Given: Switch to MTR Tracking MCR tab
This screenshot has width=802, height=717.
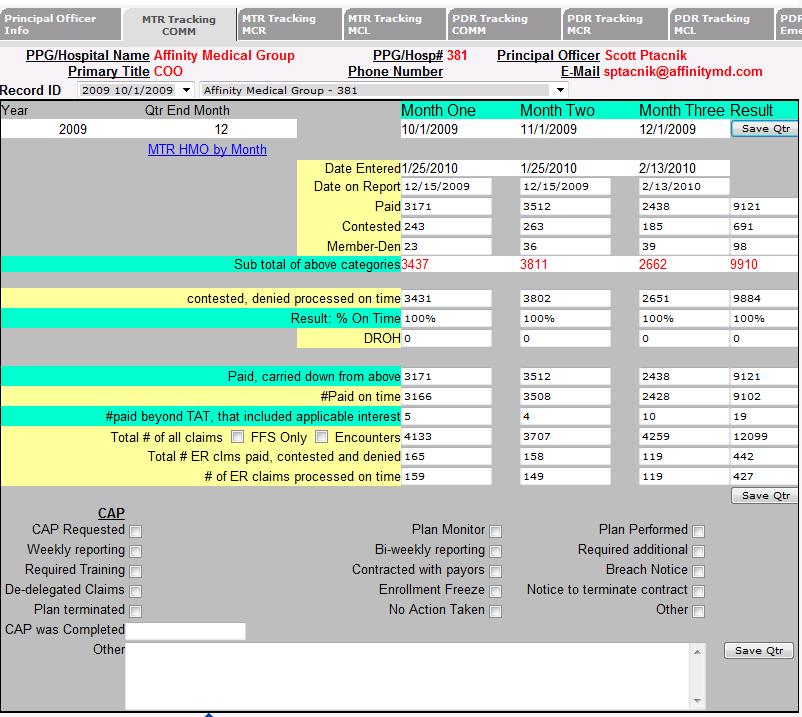Looking at the screenshot, I should pos(290,24).
